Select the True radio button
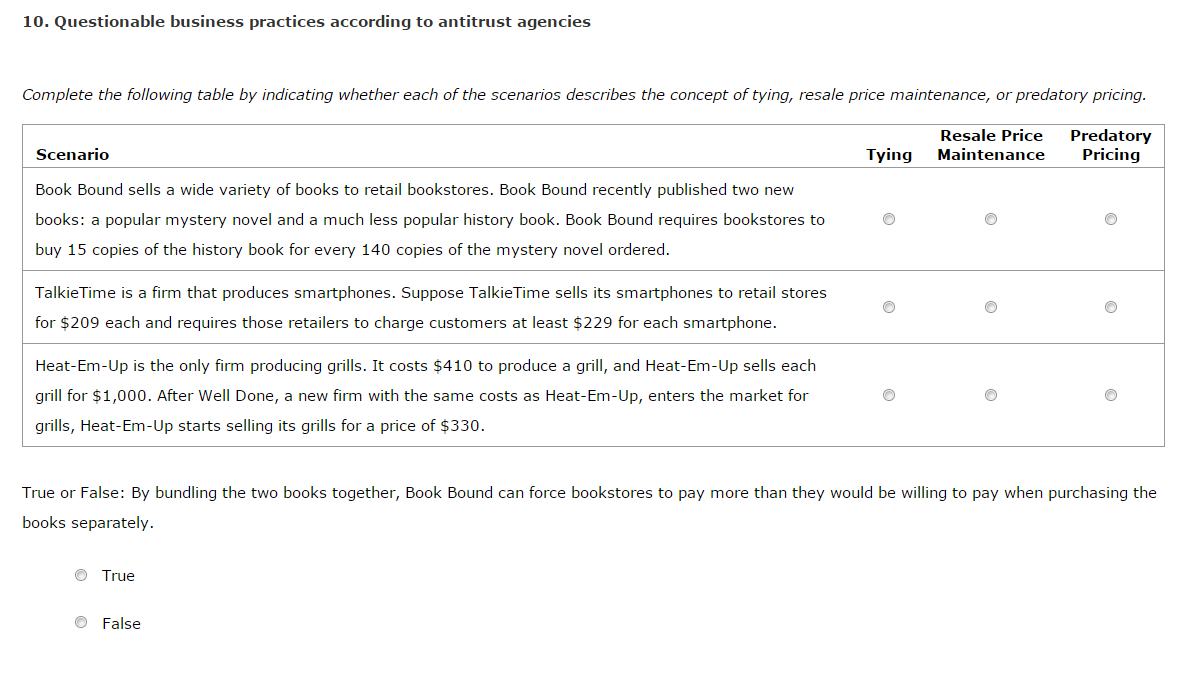 click(81, 575)
